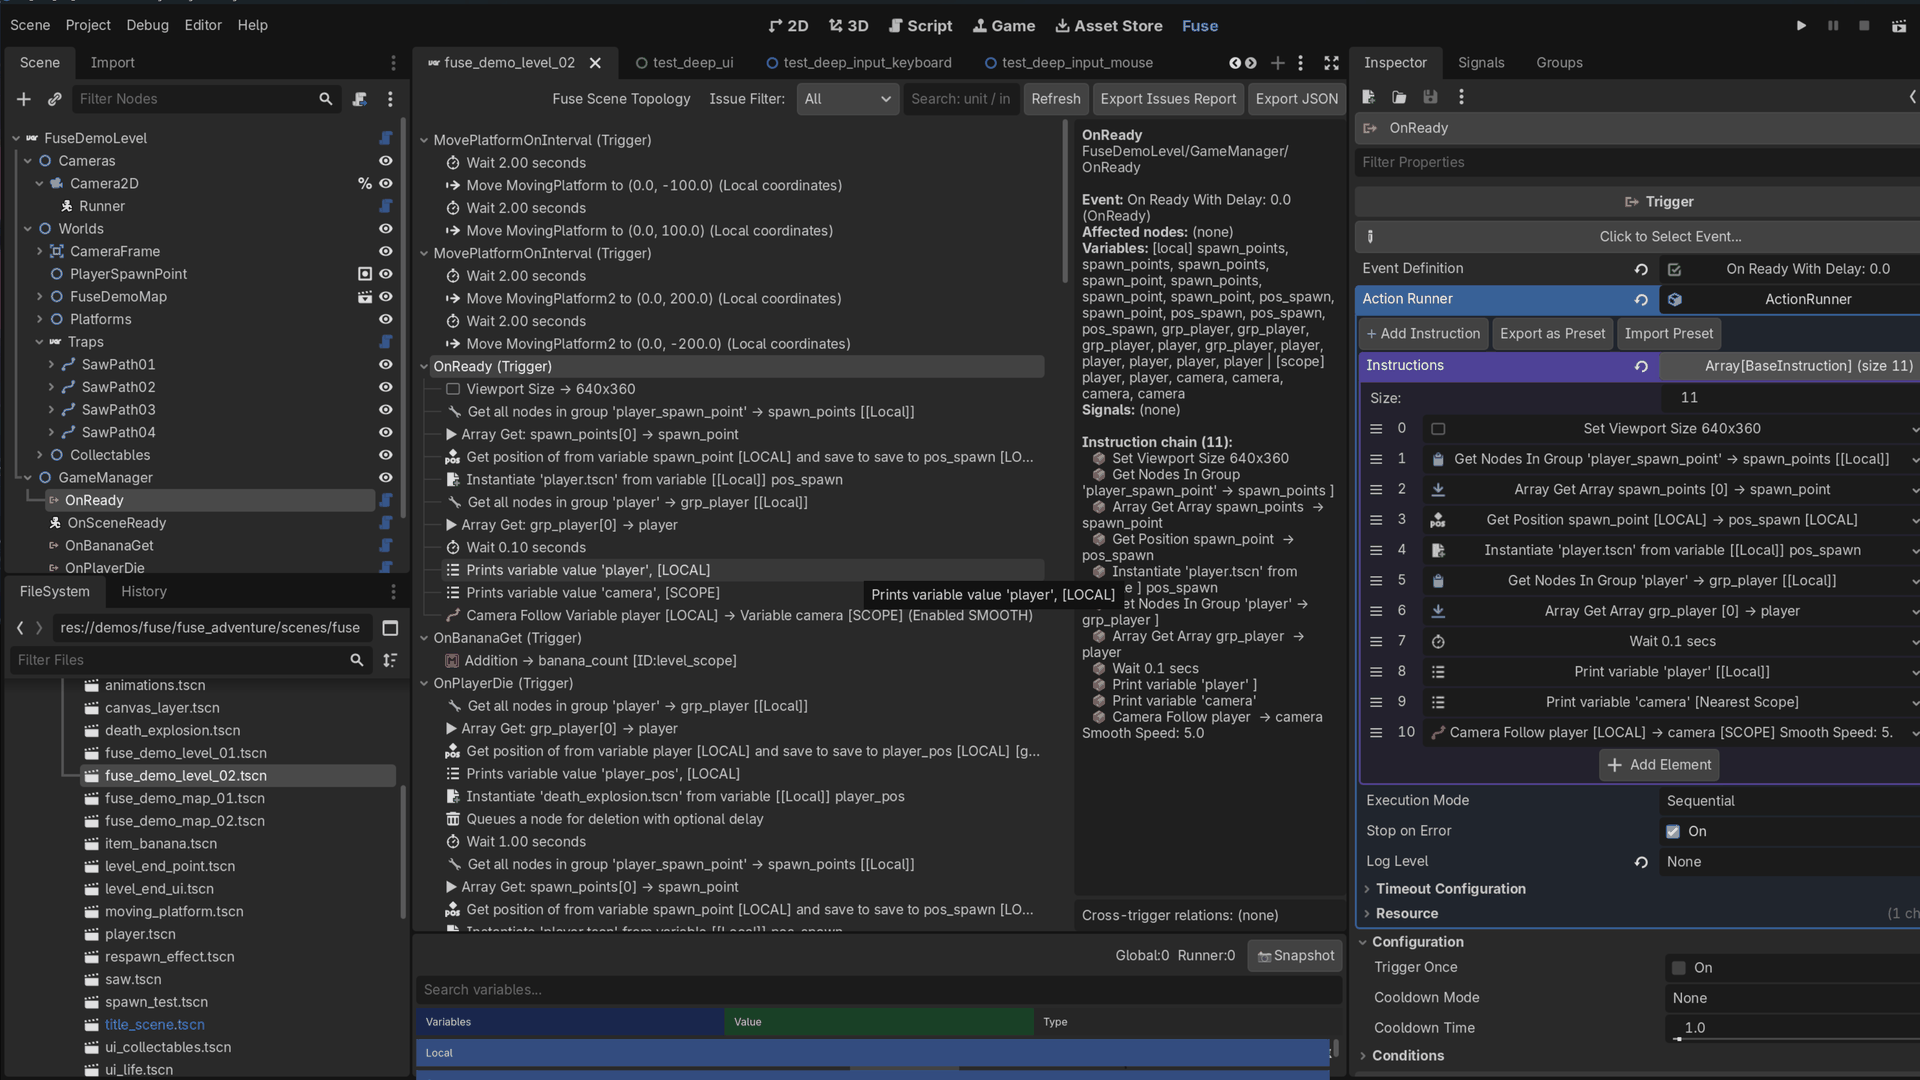Click the save resource icon in Inspector

(x=1430, y=97)
